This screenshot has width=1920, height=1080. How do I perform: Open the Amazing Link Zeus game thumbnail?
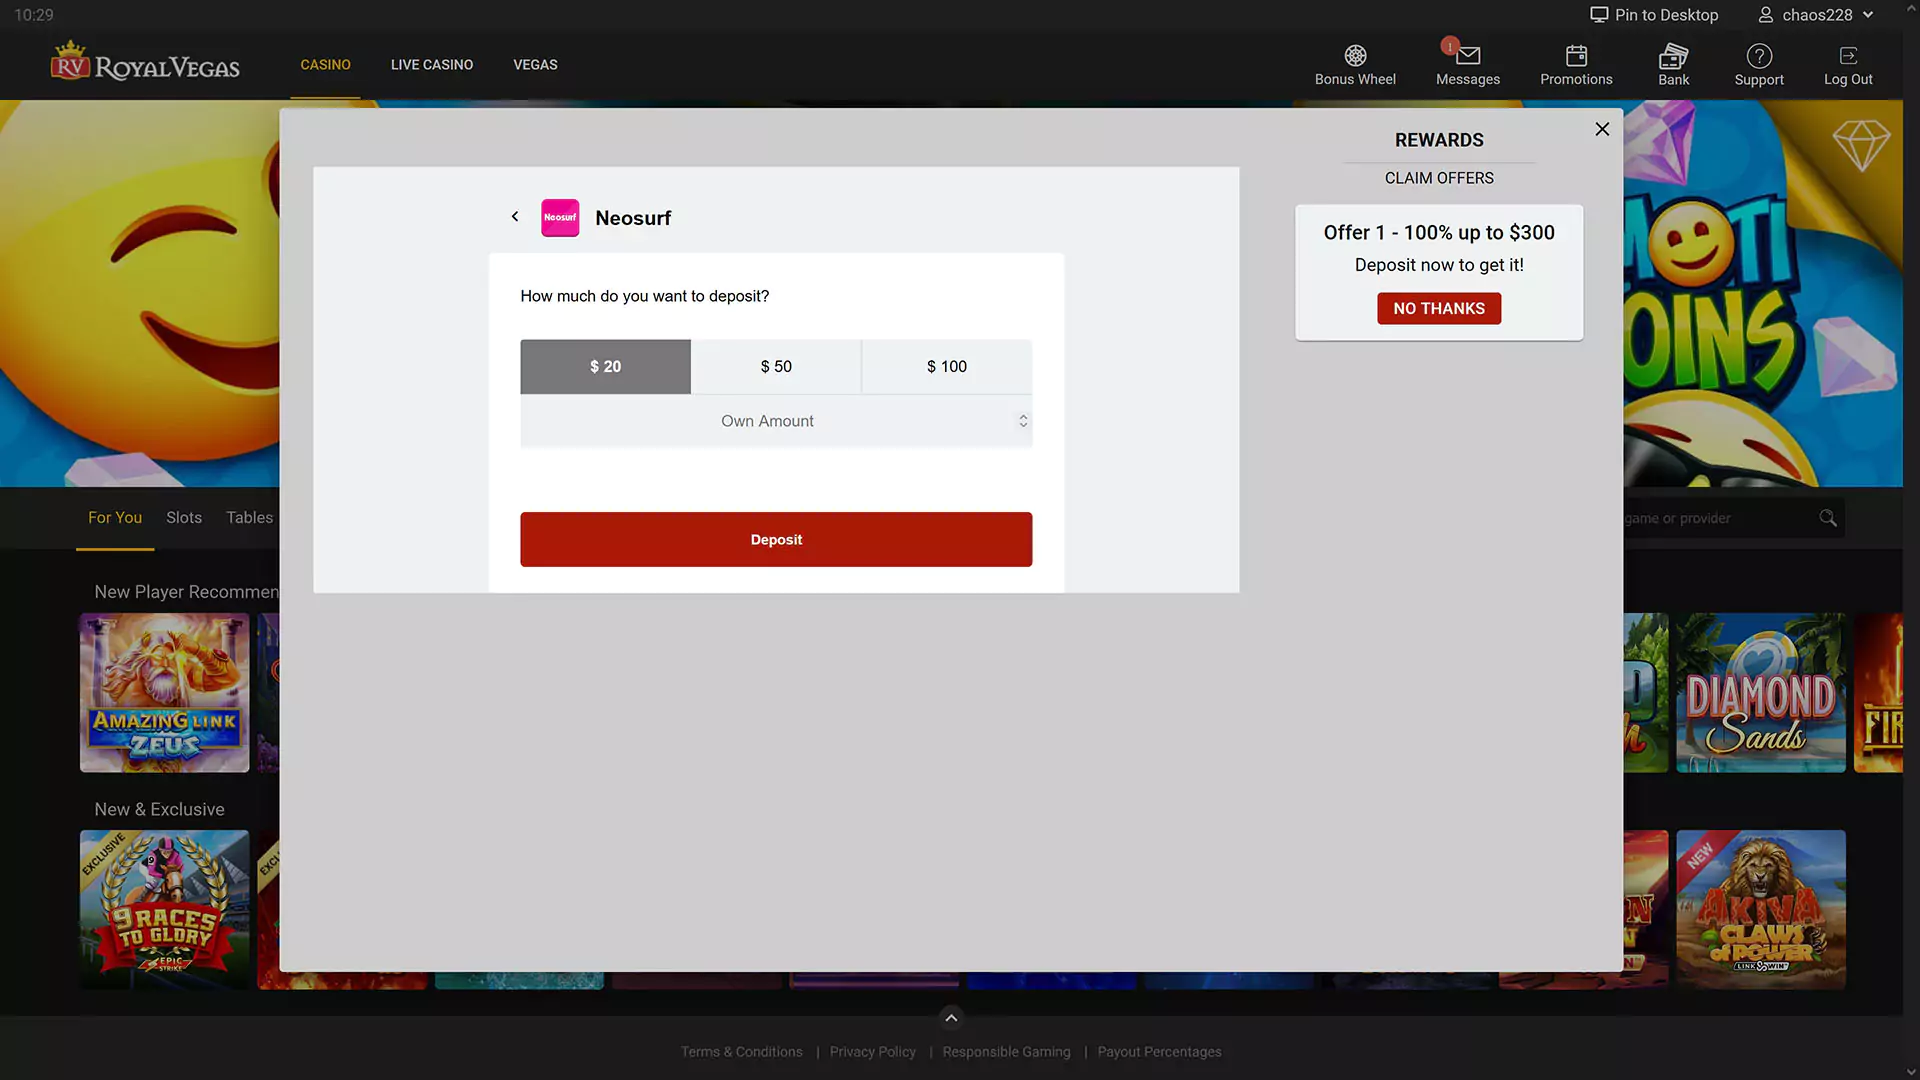point(165,693)
